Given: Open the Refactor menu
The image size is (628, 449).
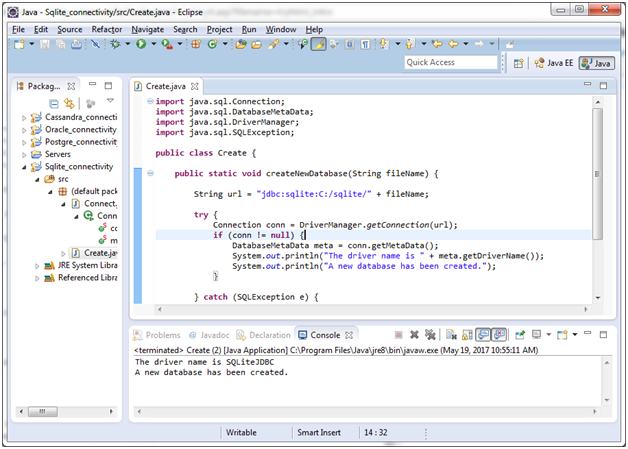Looking at the screenshot, I should coord(107,29).
